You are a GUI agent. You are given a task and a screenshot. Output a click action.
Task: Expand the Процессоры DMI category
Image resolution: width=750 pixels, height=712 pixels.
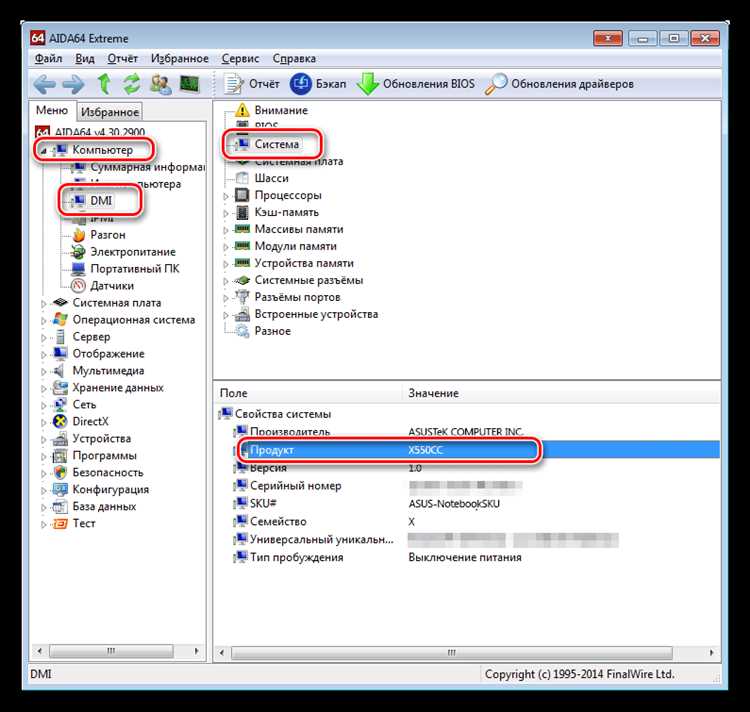pyautogui.click(x=227, y=196)
